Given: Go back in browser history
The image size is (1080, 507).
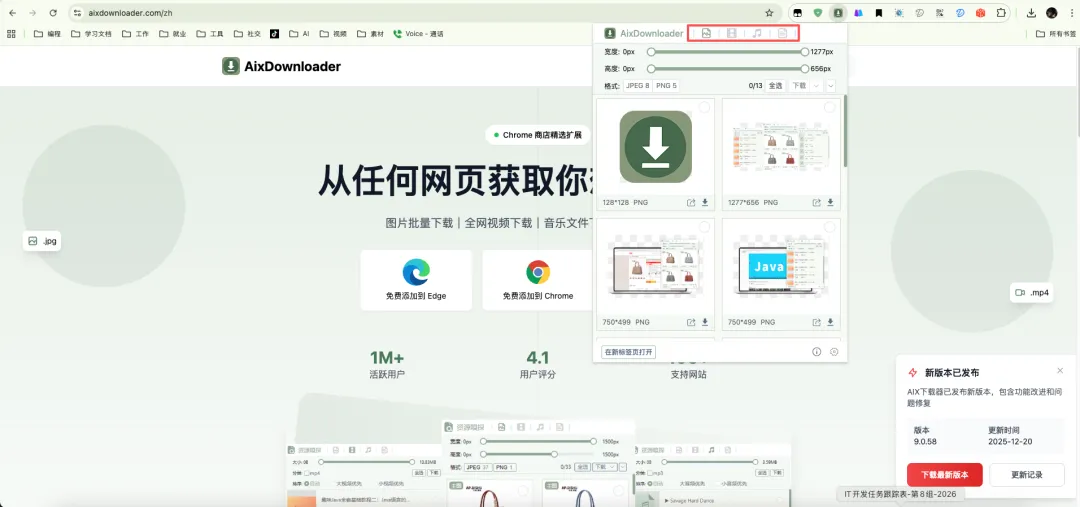Looking at the screenshot, I should click(12, 12).
